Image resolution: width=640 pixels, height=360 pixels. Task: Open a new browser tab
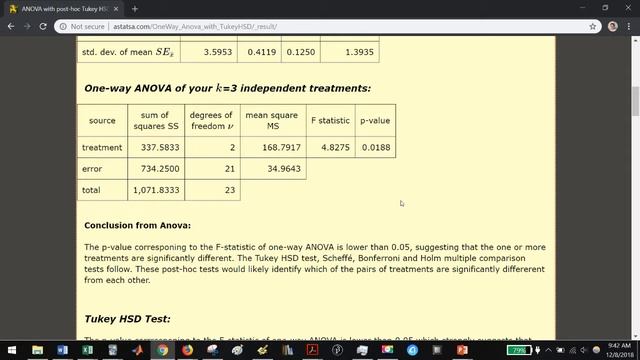pos(135,9)
